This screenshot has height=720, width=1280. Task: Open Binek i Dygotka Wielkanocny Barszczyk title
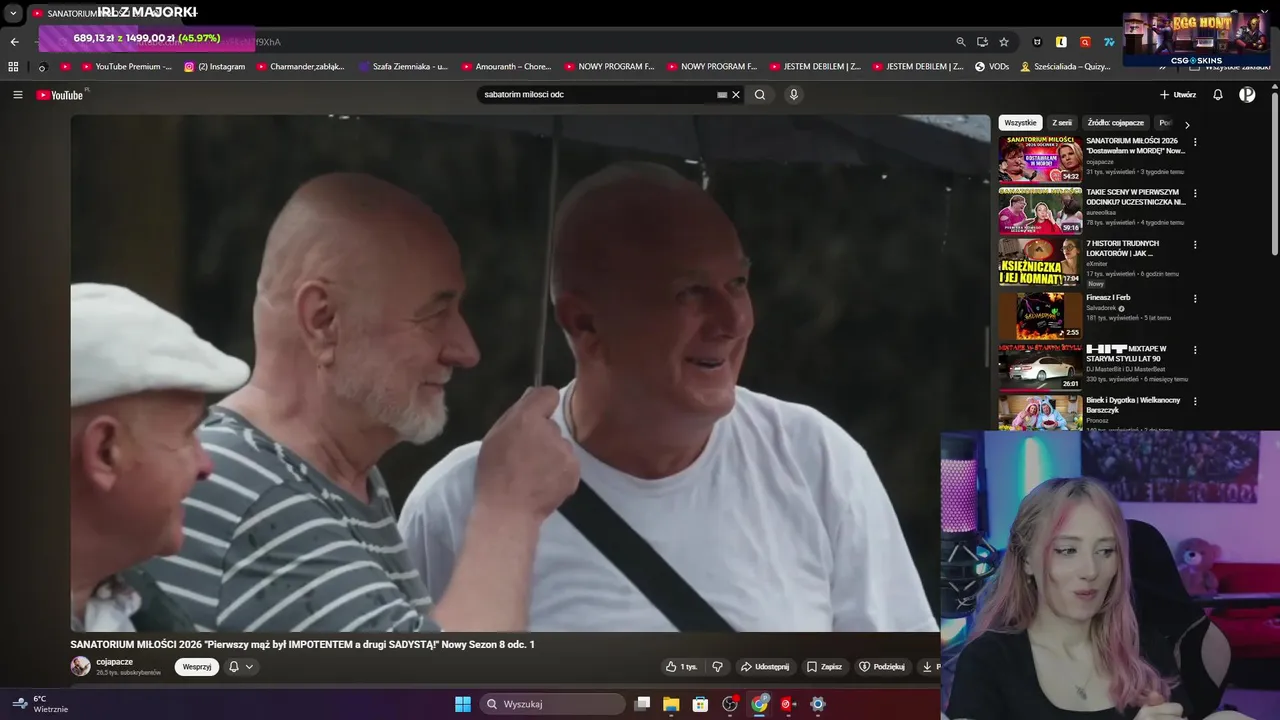coord(1133,404)
